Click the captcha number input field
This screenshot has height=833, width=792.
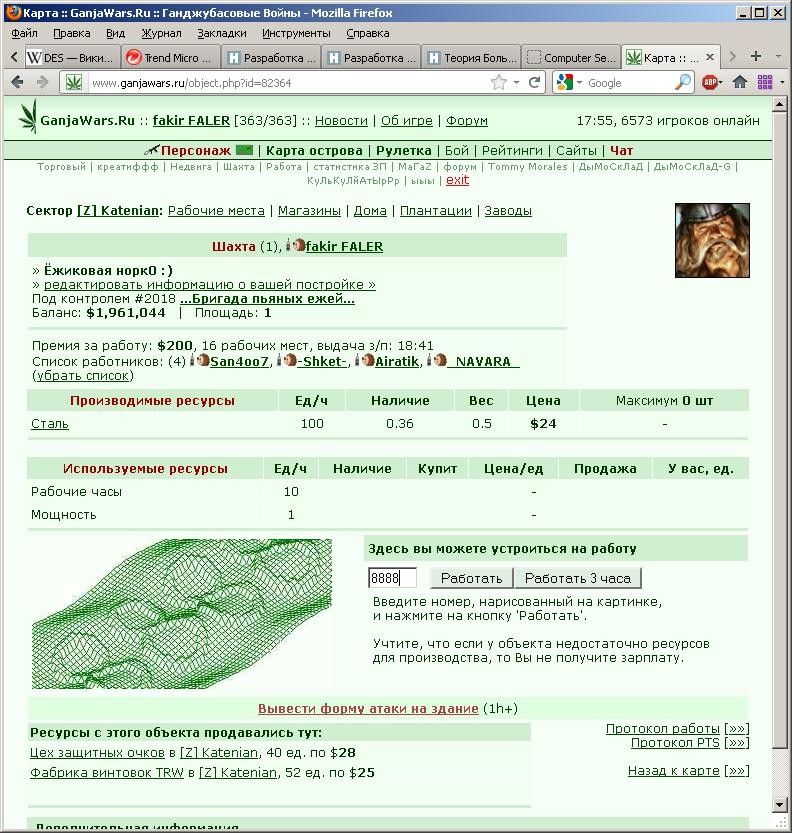[392, 578]
